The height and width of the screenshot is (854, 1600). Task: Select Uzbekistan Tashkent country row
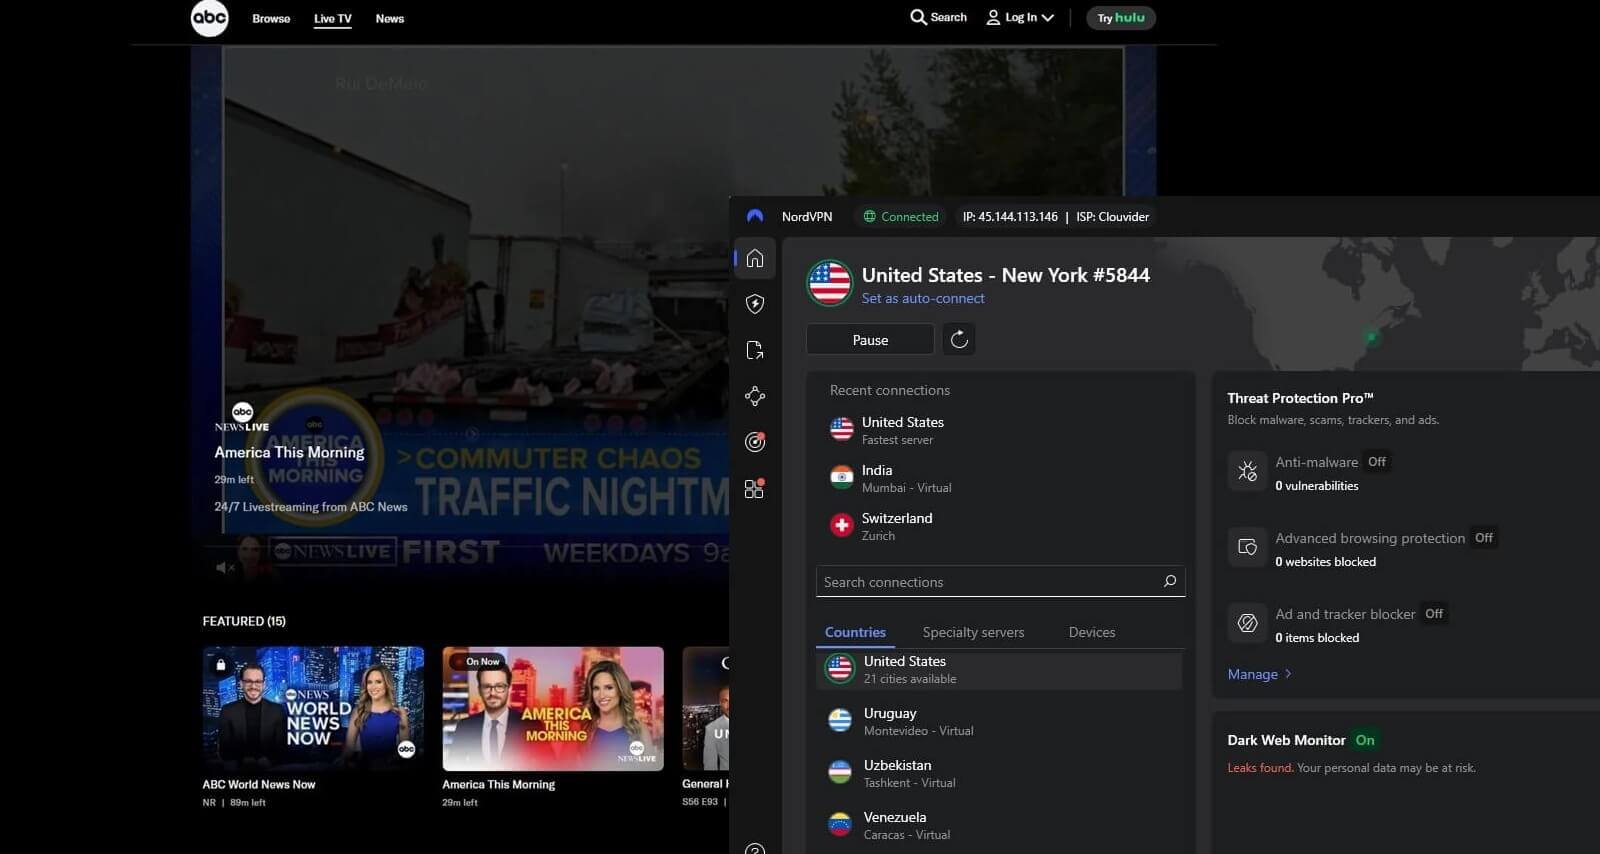pyautogui.click(x=1000, y=773)
